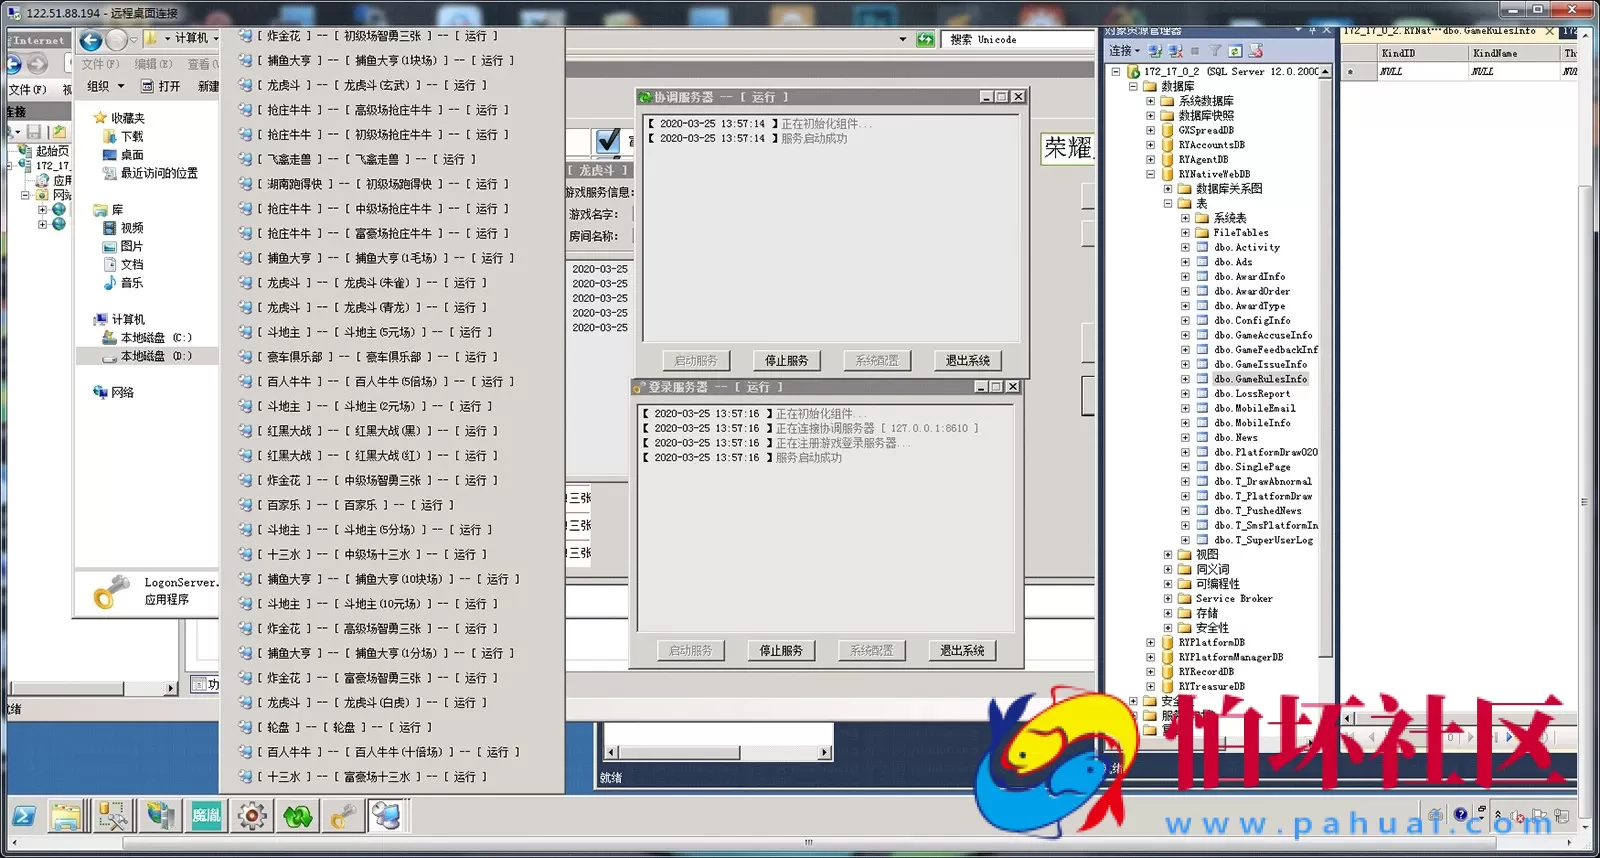1600x858 pixels.
Task: Click the gold key LogonServer taskbar icon
Action: pyautogui.click(x=342, y=817)
